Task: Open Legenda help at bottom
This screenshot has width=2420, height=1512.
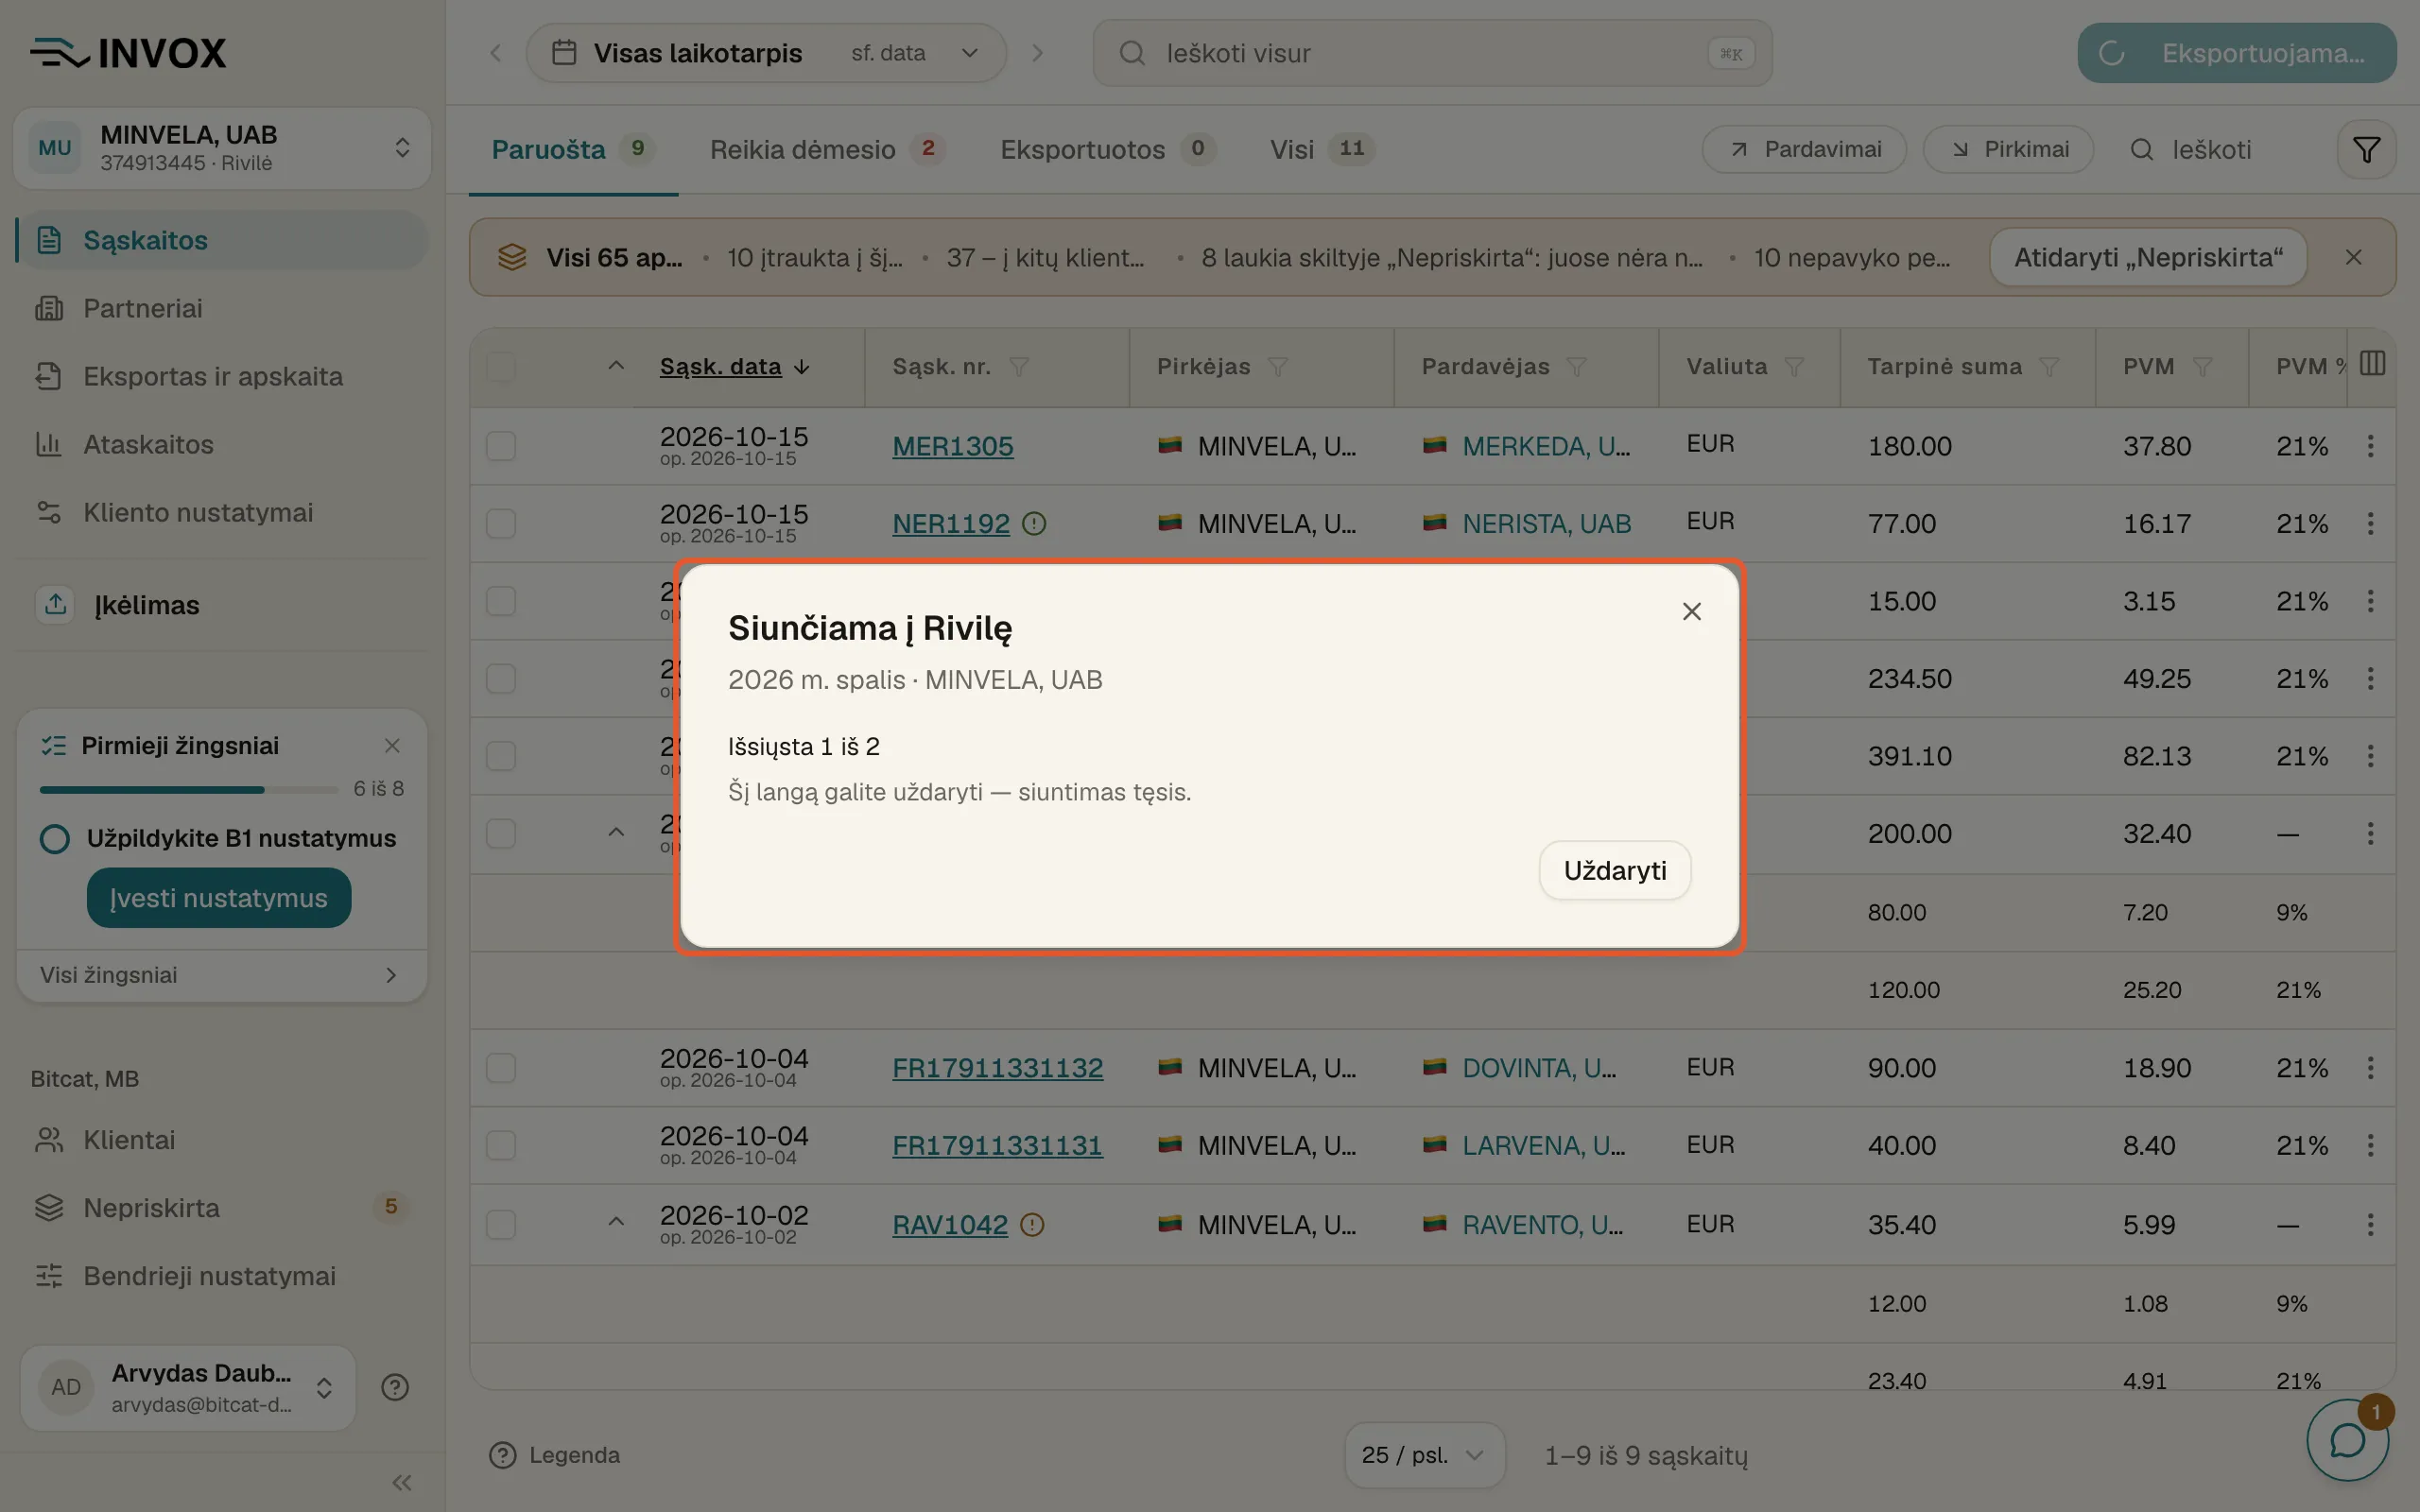Action: point(554,1455)
